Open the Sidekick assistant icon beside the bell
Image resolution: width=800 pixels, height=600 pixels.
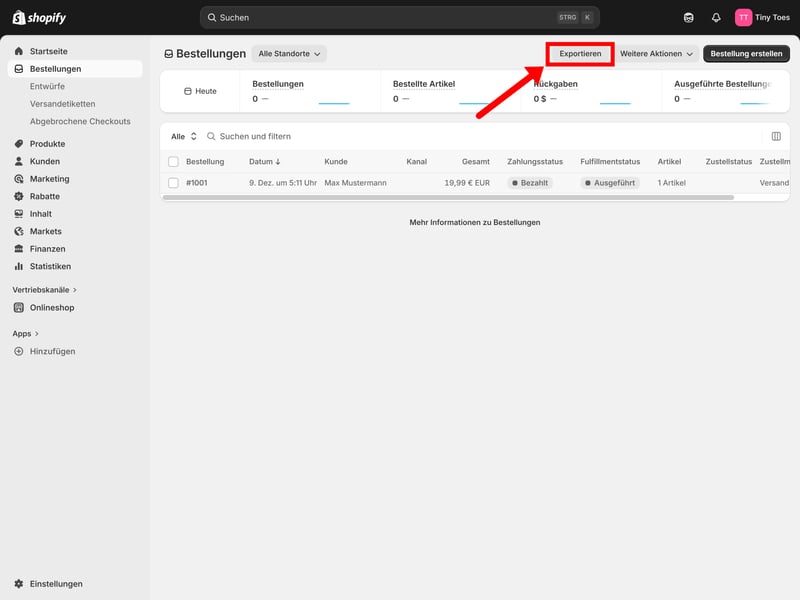(x=688, y=17)
